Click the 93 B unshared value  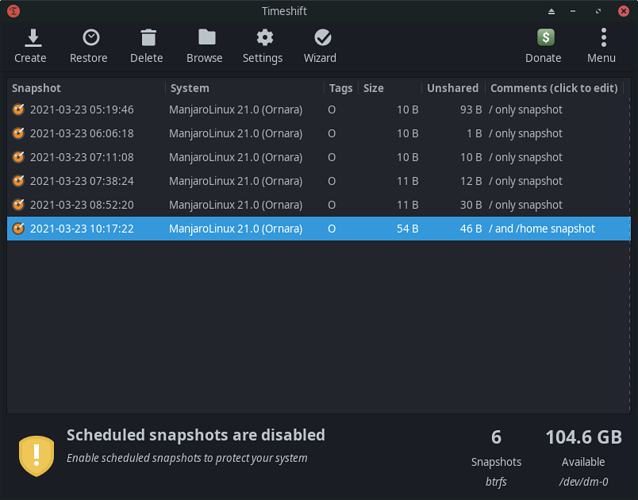(x=471, y=110)
